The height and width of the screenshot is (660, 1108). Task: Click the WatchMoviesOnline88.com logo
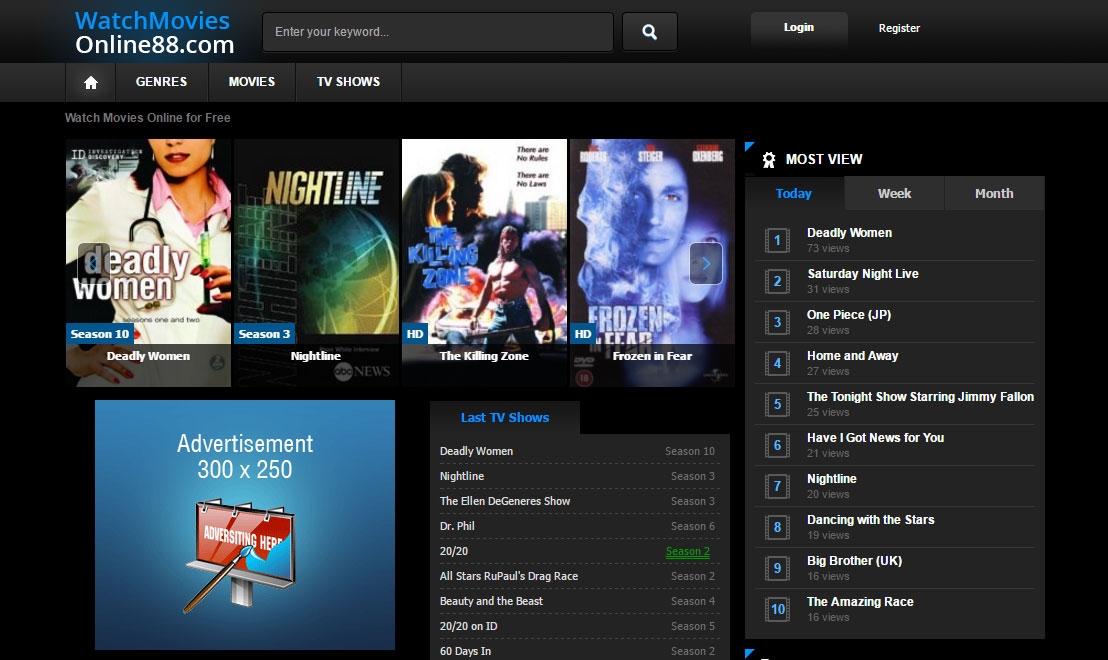(154, 33)
